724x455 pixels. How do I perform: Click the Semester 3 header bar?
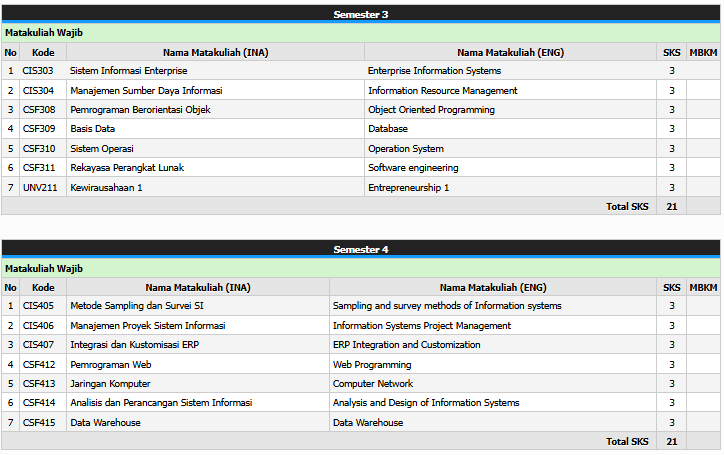click(361, 14)
